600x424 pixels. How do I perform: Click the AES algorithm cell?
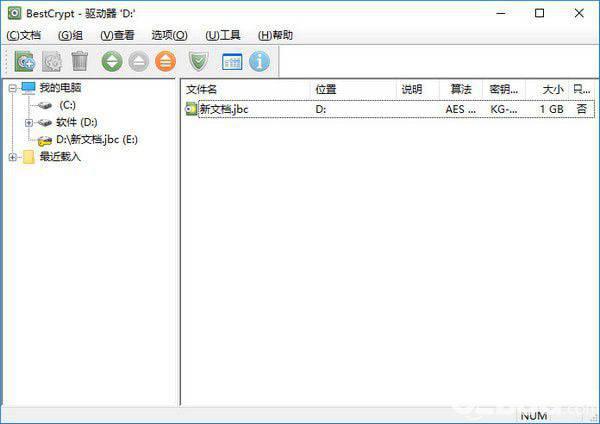(x=460, y=109)
